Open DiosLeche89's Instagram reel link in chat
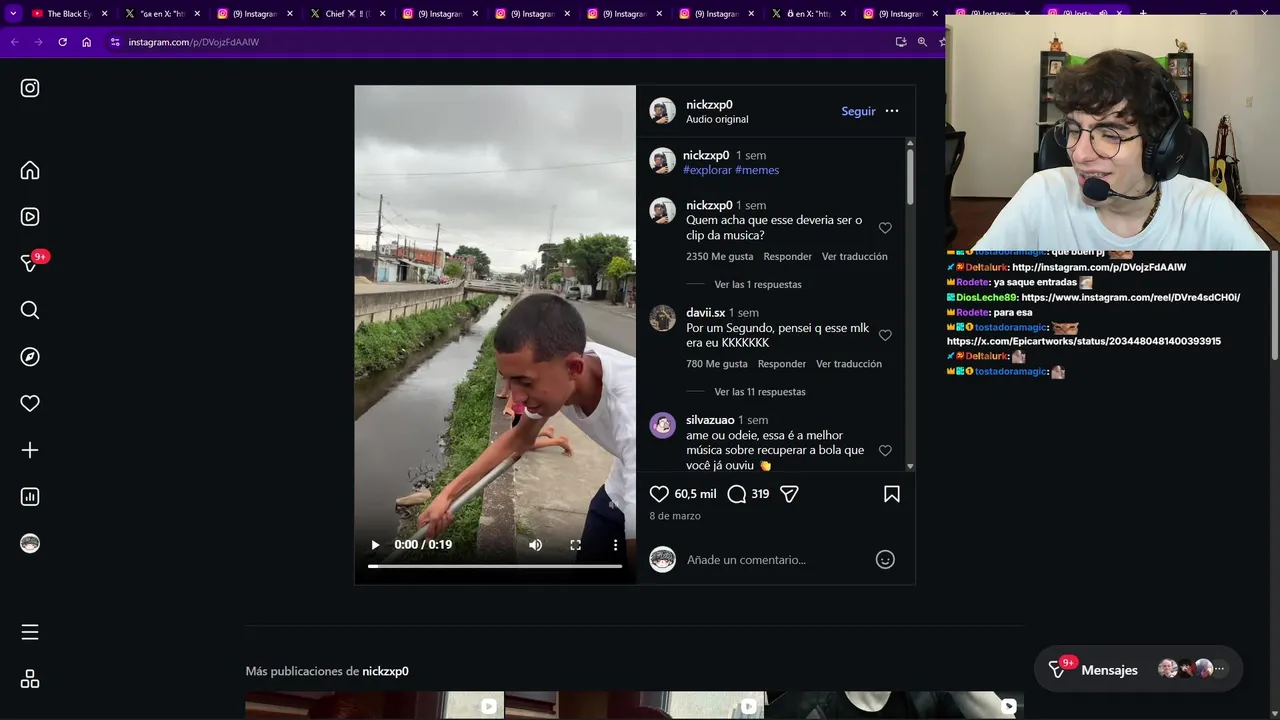This screenshot has height=720, width=1280. pyautogui.click(x=1130, y=298)
